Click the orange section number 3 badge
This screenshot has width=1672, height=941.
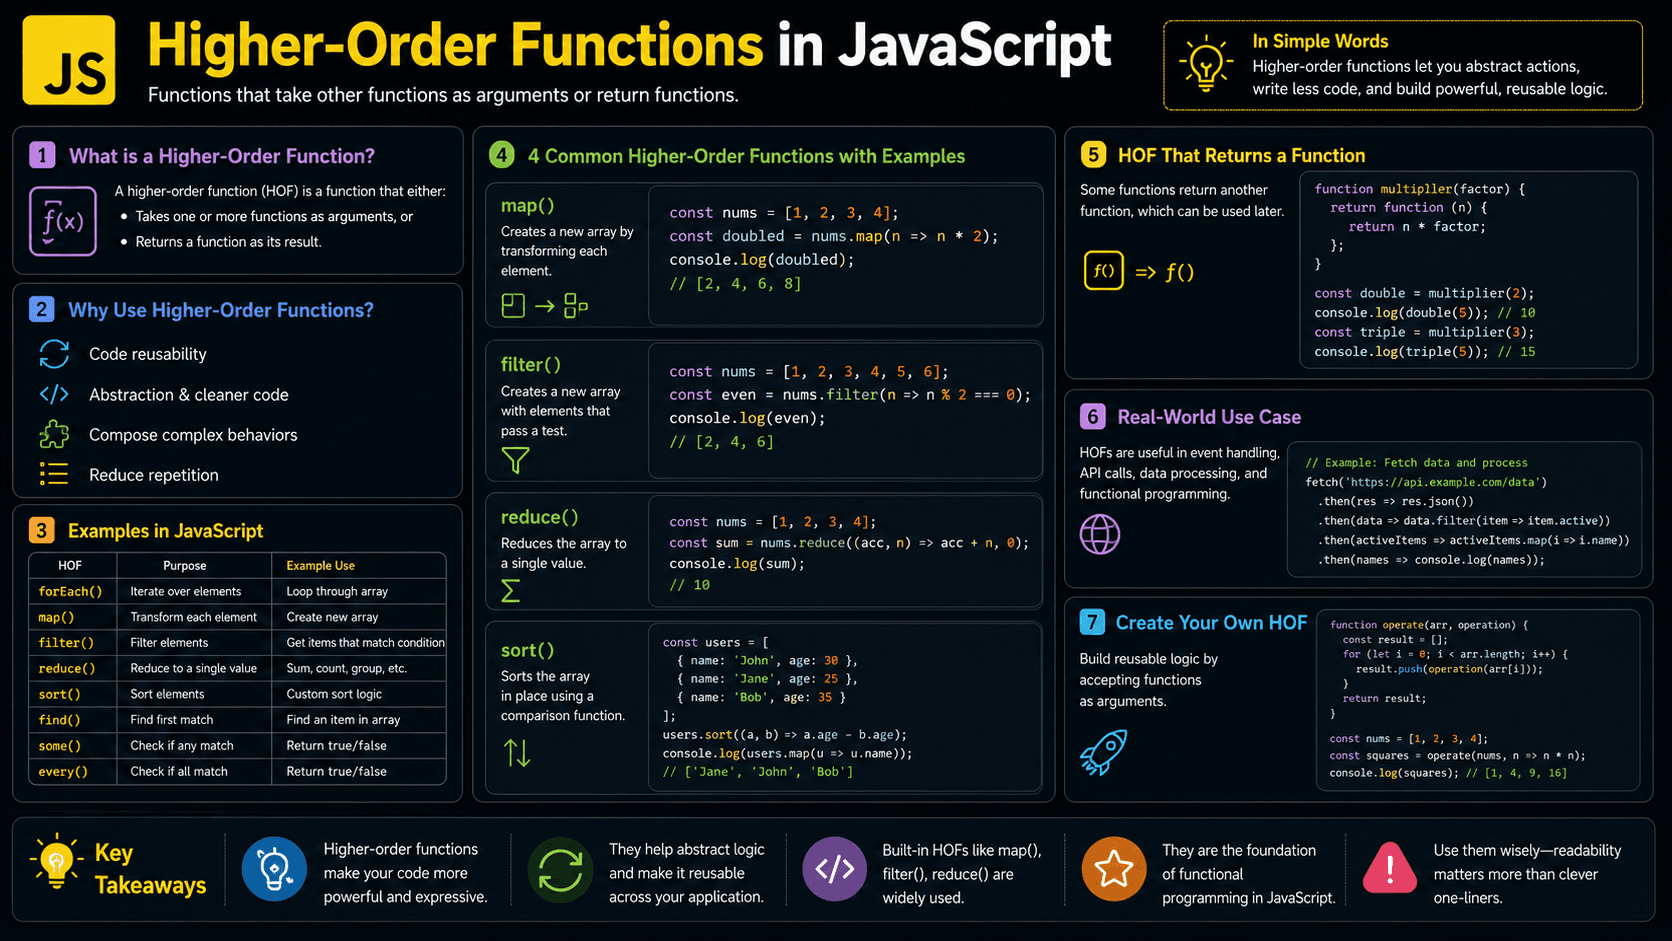coord(41,530)
